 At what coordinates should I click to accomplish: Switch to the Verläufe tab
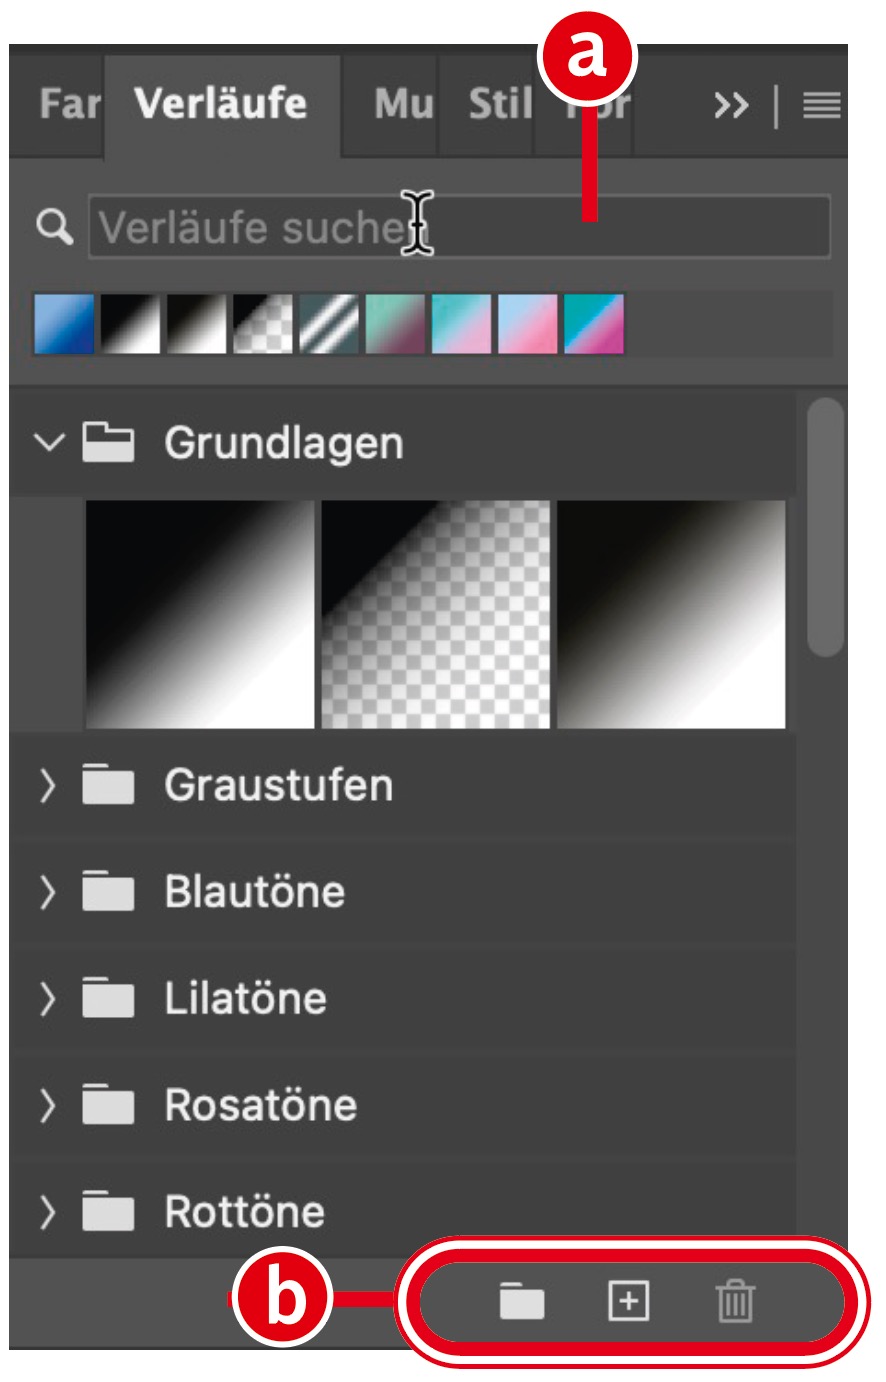coord(220,104)
